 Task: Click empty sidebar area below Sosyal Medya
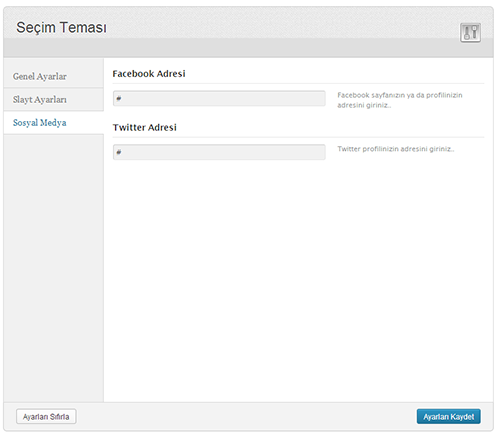tap(54, 267)
